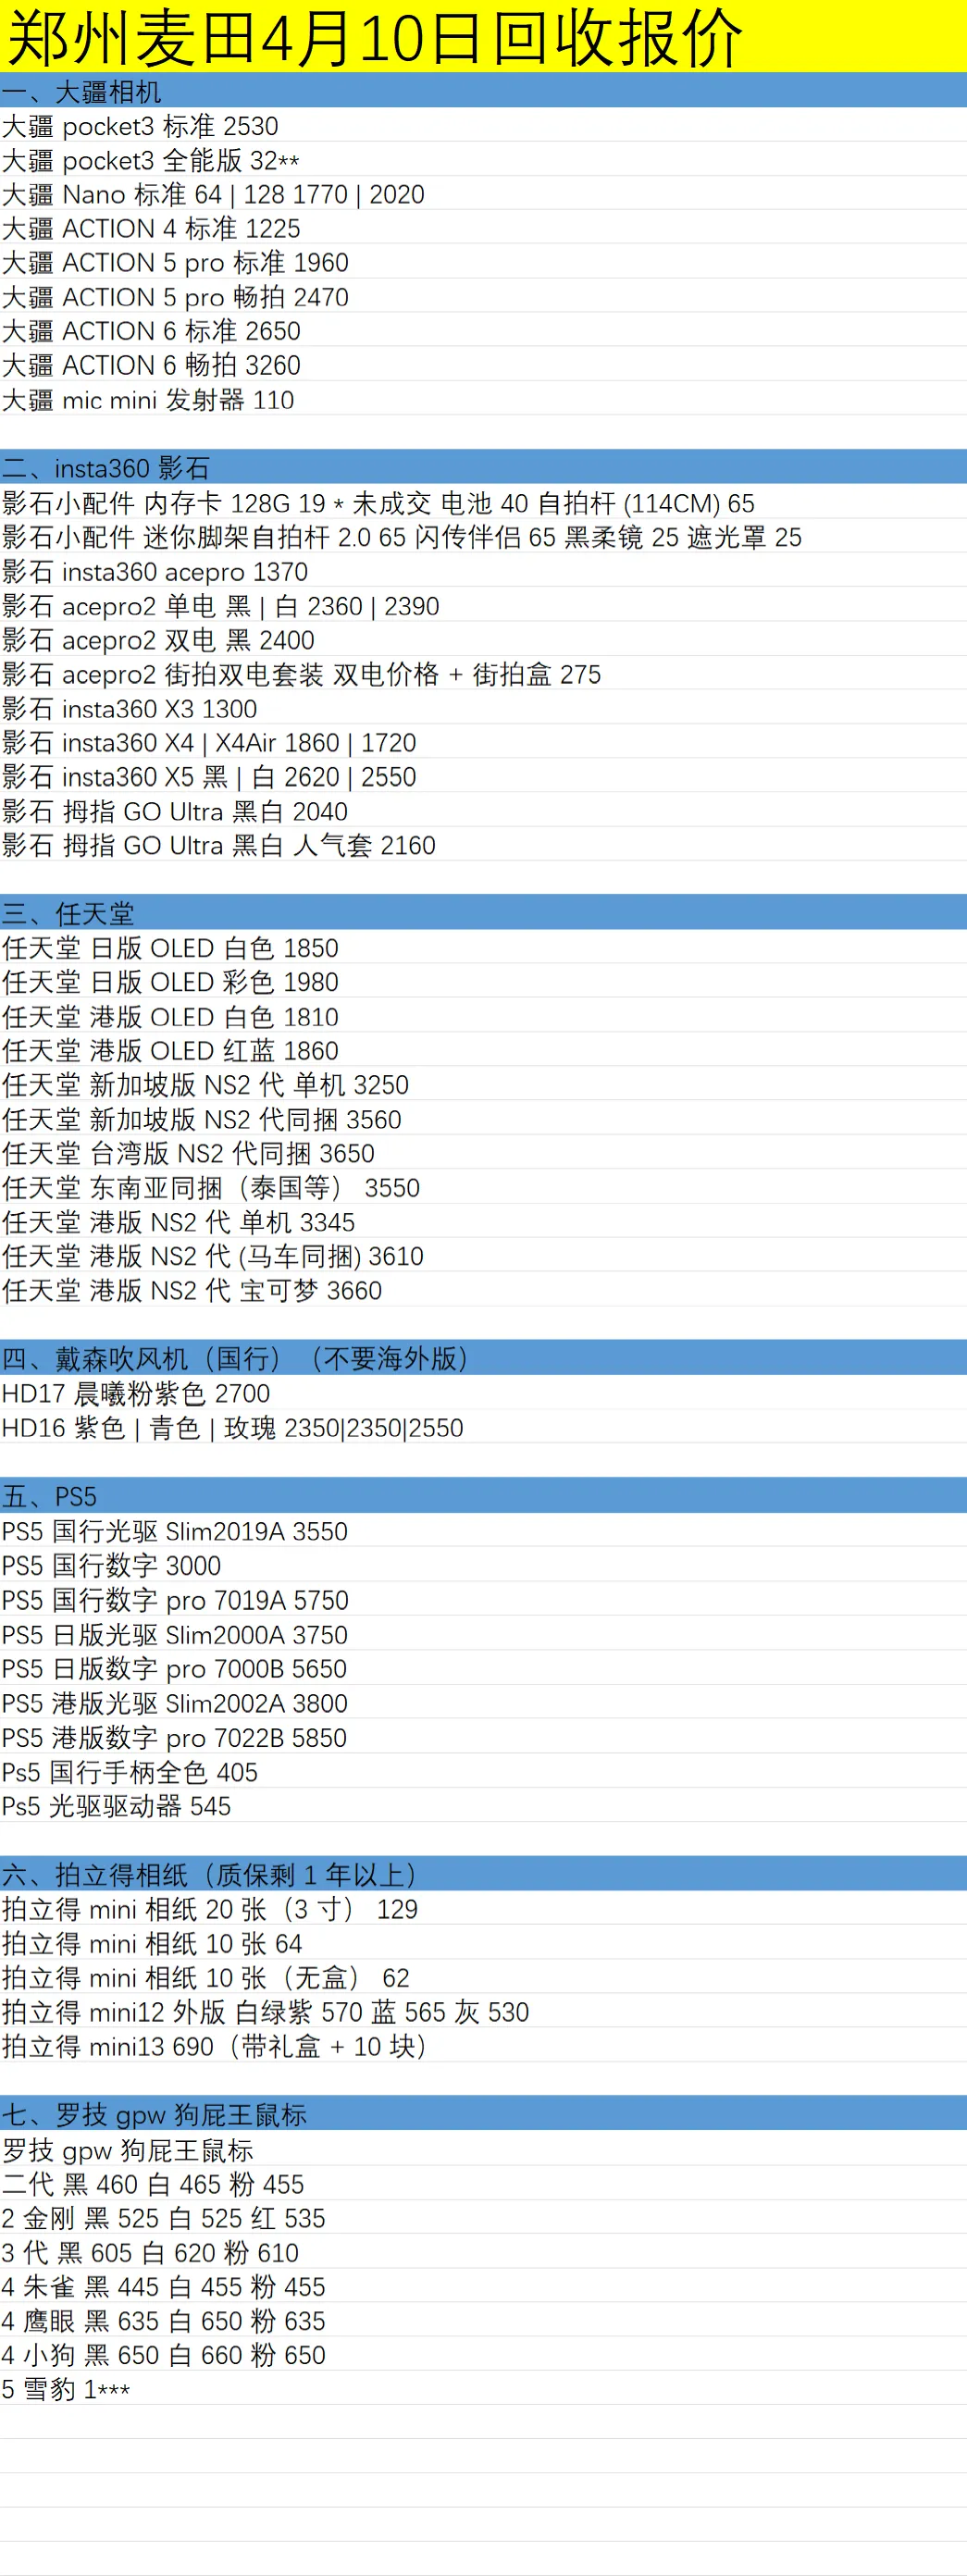Select row 影石 insta360 X3 1300
Screen dimensions: 967x2576
(x=483, y=708)
